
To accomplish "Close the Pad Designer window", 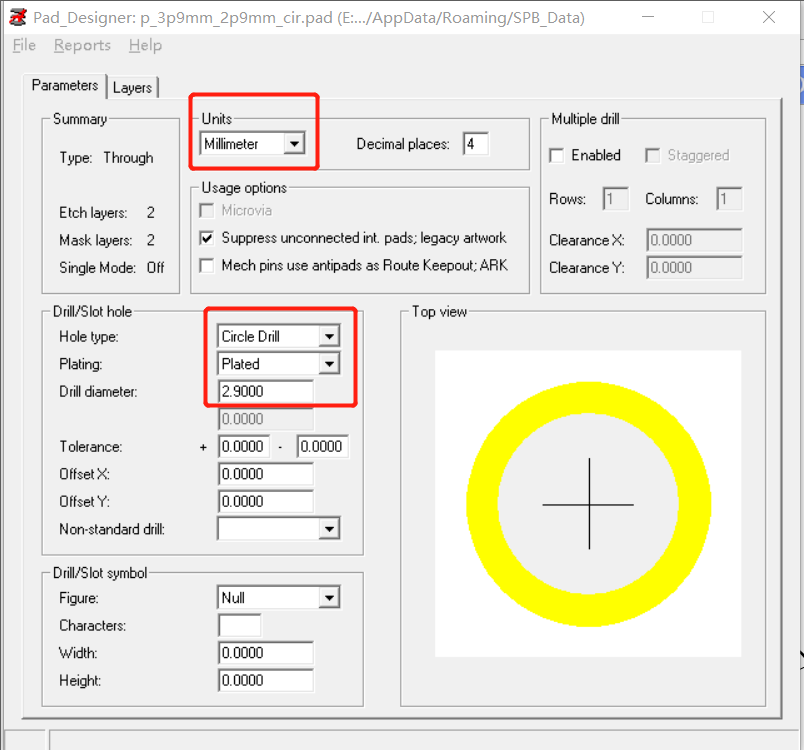I will pyautogui.click(x=769, y=17).
